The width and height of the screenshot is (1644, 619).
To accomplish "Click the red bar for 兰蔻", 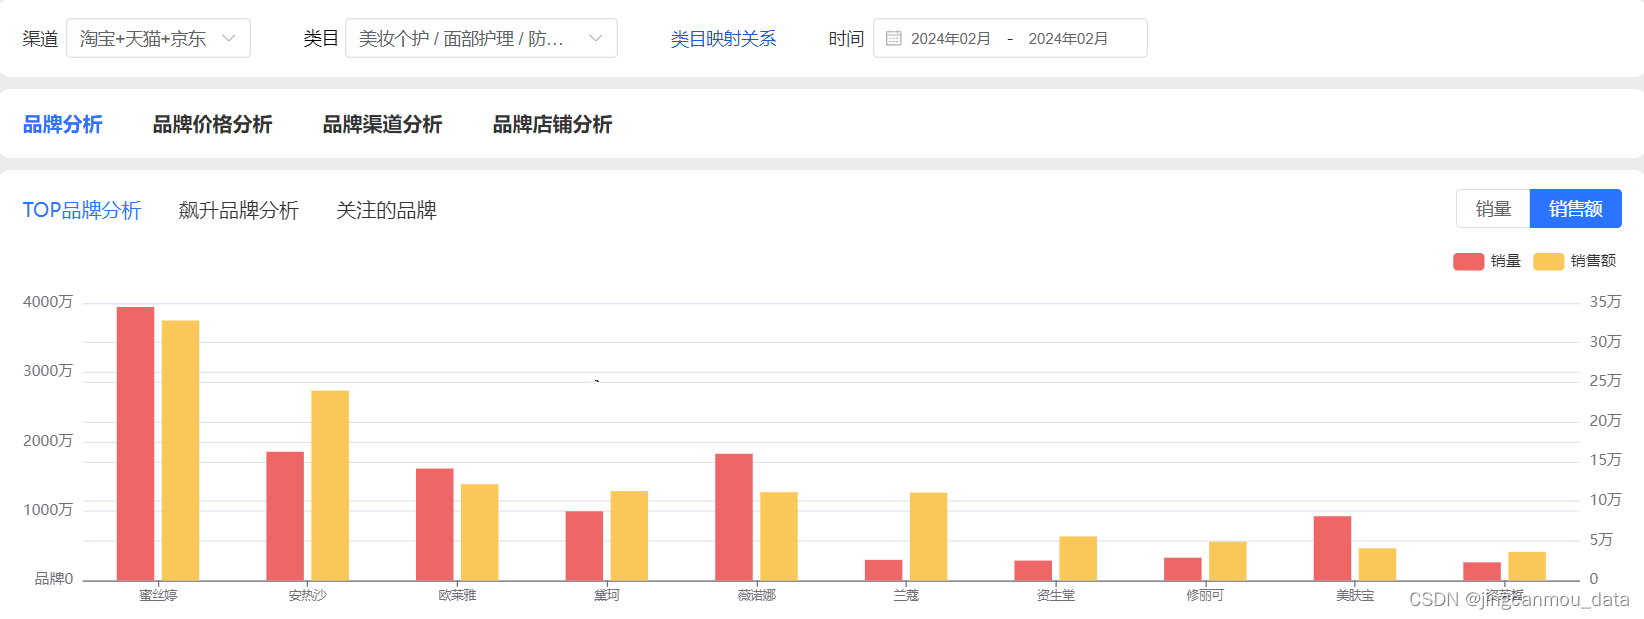I will point(884,570).
